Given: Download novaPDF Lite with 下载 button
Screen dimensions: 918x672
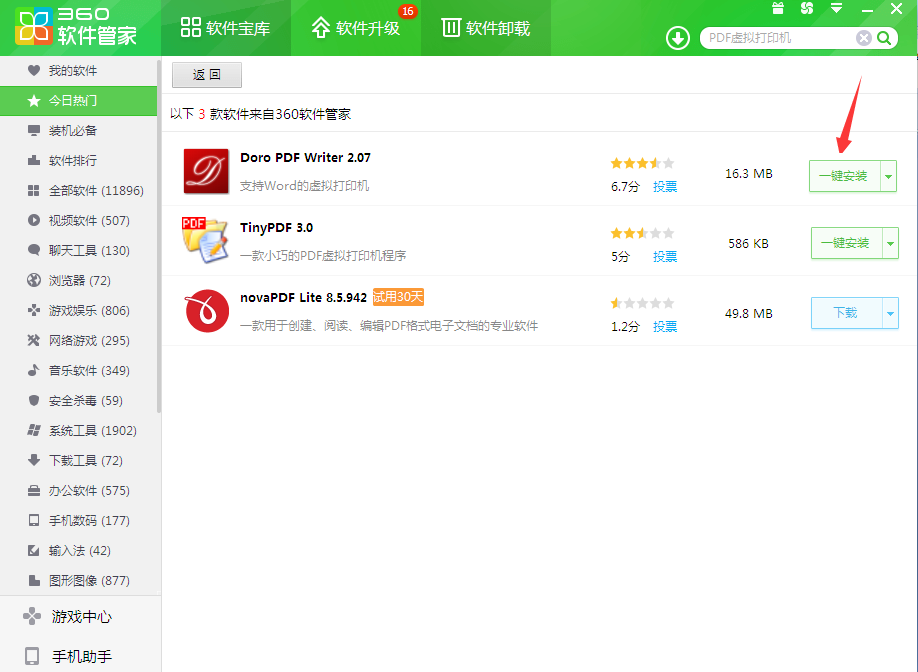Looking at the screenshot, I should [x=847, y=313].
